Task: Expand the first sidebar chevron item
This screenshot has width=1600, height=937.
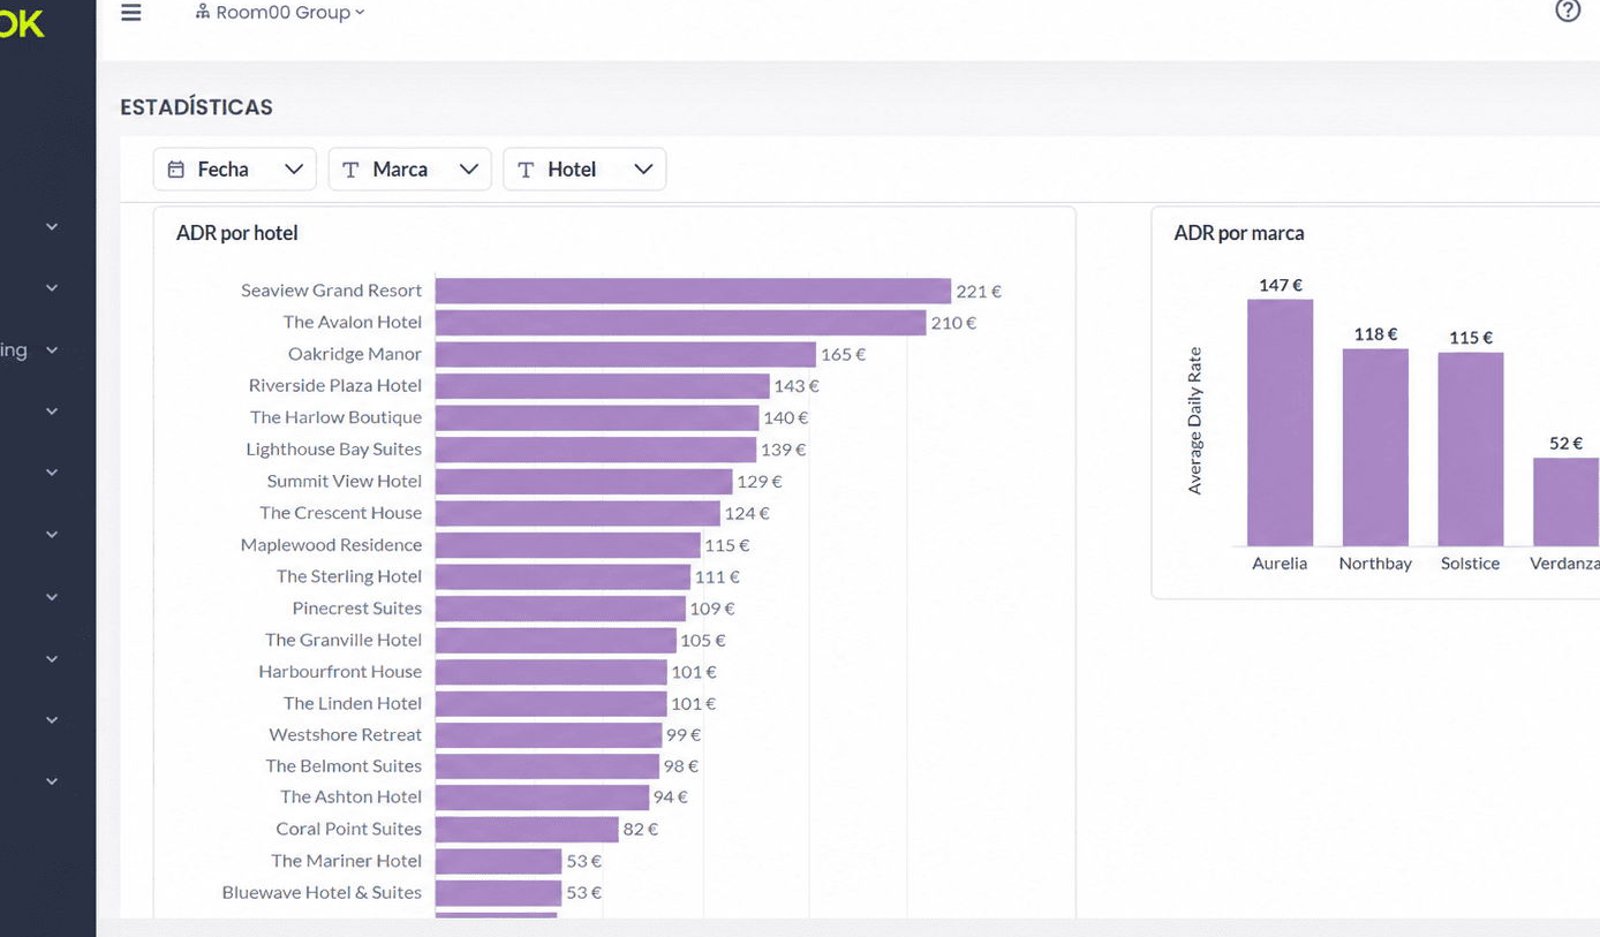Action: (52, 227)
